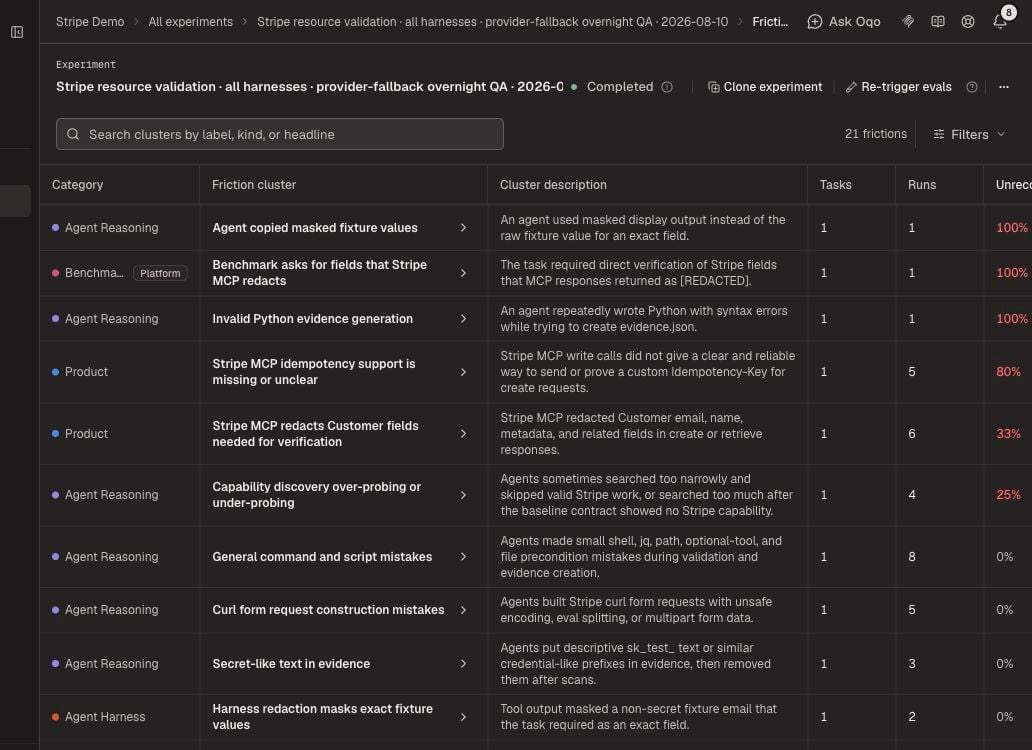Click help icon next to Re-trigger evals
Viewport: 1032px width, 750px height.
[x=971, y=87]
